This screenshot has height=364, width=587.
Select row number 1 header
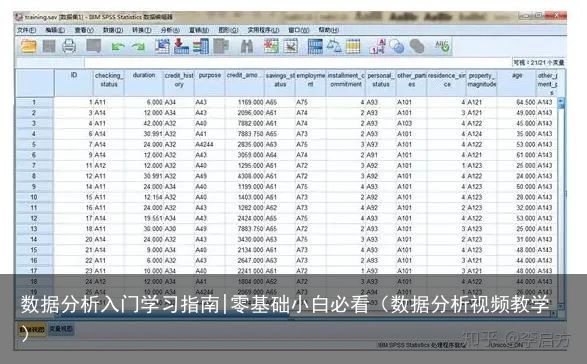point(34,102)
